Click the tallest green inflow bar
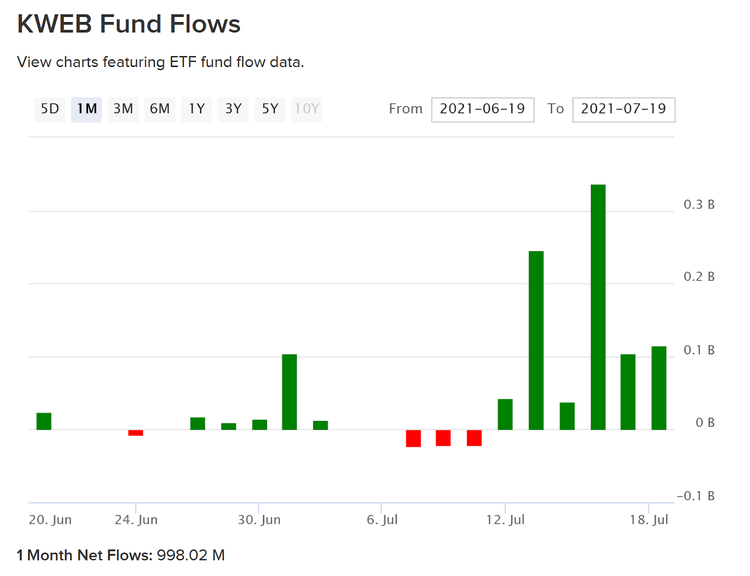 (598, 307)
